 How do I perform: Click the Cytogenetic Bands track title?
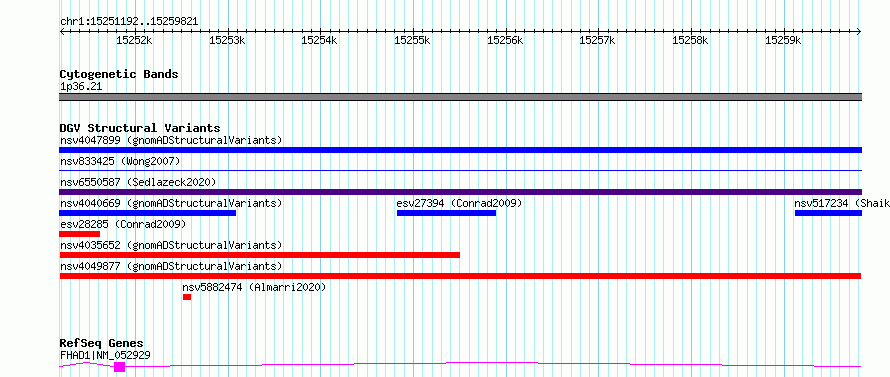click(119, 74)
